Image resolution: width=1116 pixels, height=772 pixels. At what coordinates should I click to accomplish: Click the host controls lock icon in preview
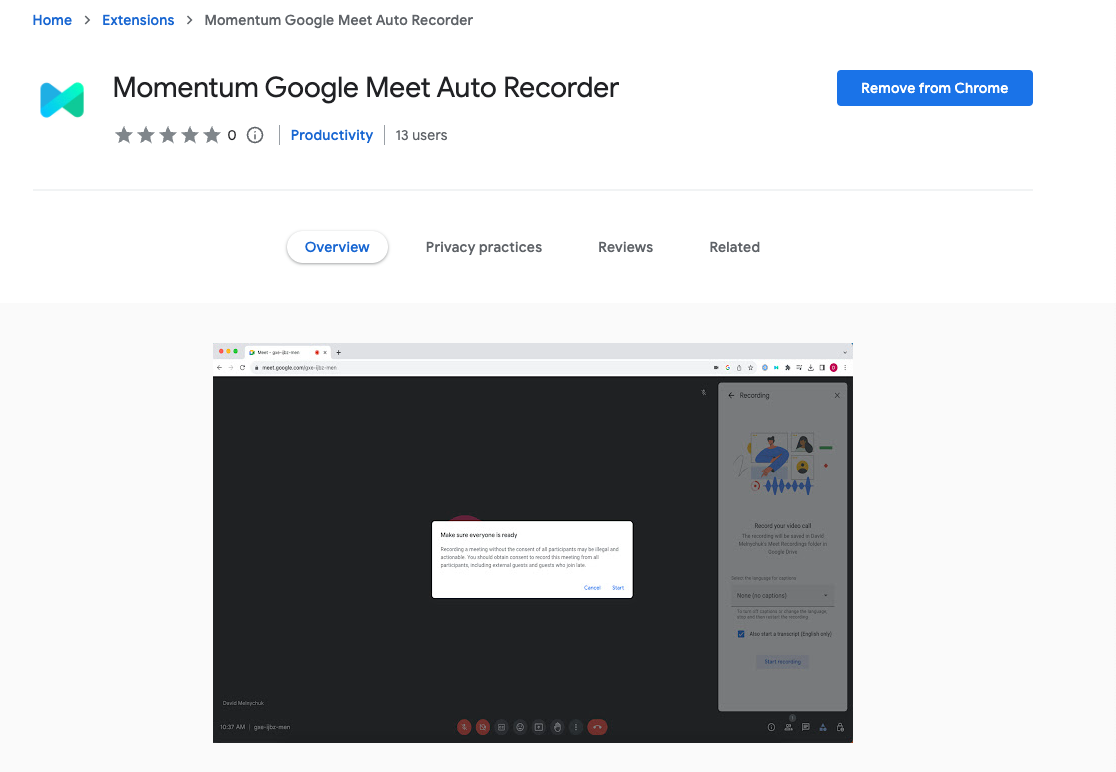[840, 727]
